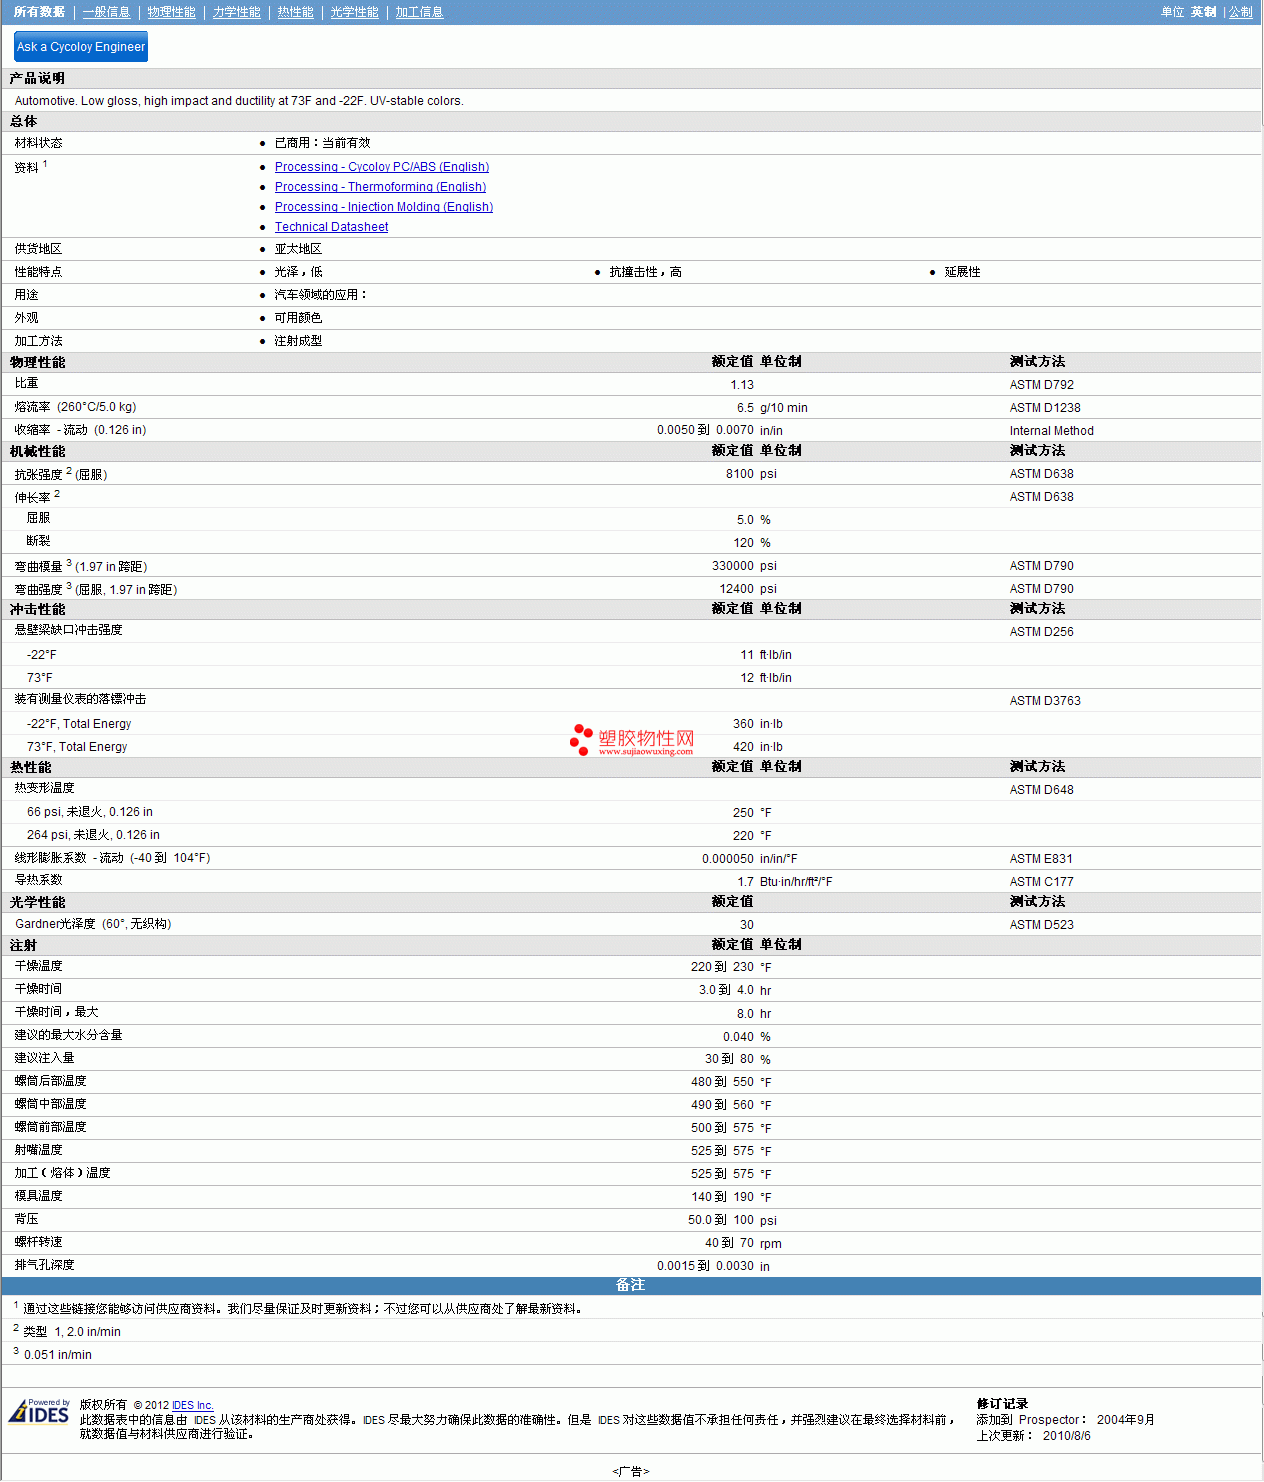The height and width of the screenshot is (1482, 1264).
Task: Open Processing - Cycoloy PC/ABS (English) link
Action: pos(382,167)
